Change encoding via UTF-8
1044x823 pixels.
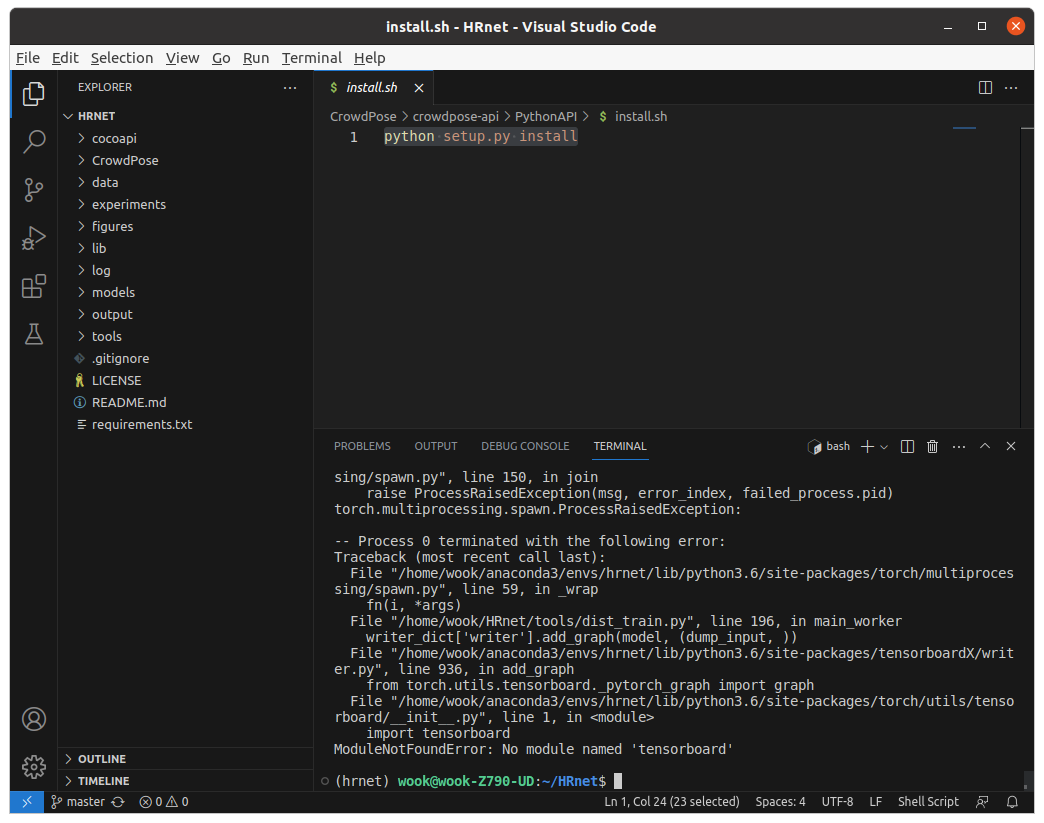[x=837, y=802]
